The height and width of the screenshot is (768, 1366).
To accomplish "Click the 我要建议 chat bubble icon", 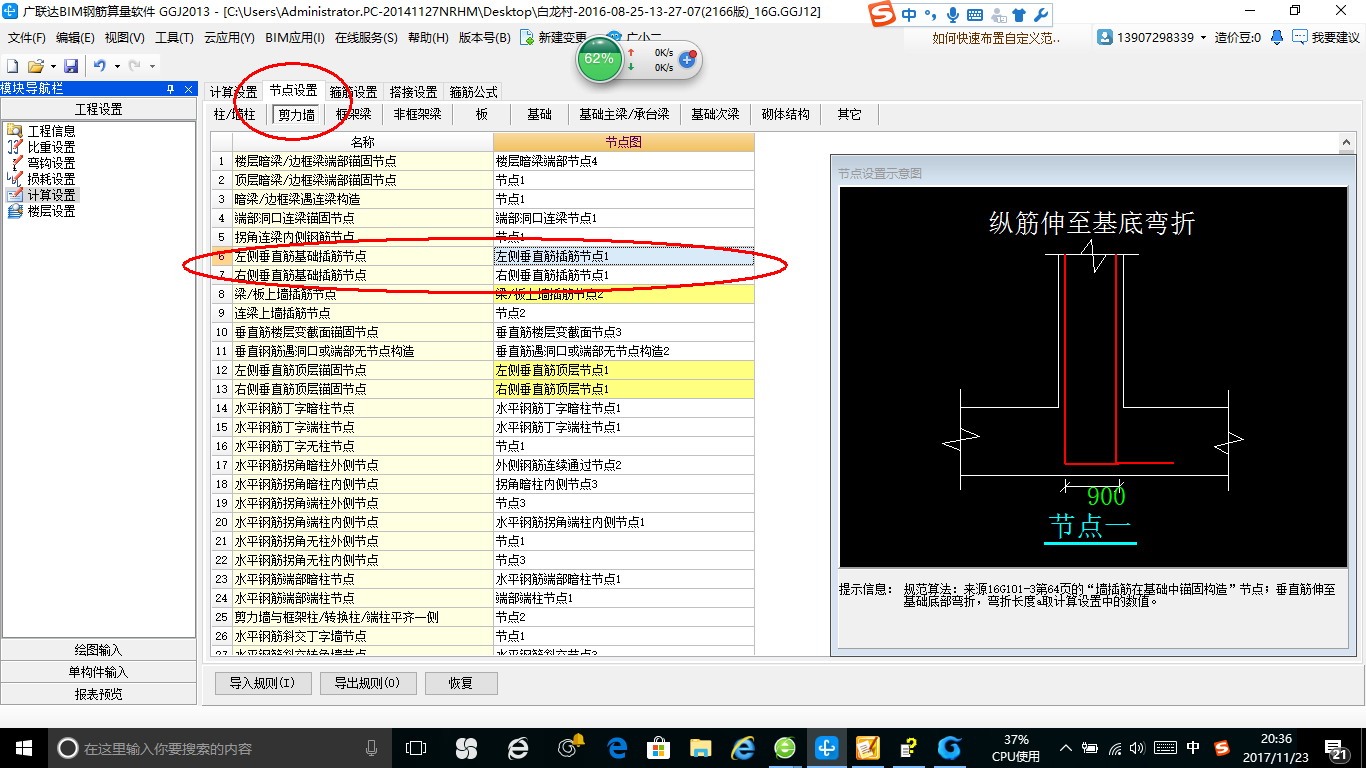I will 1299,37.
